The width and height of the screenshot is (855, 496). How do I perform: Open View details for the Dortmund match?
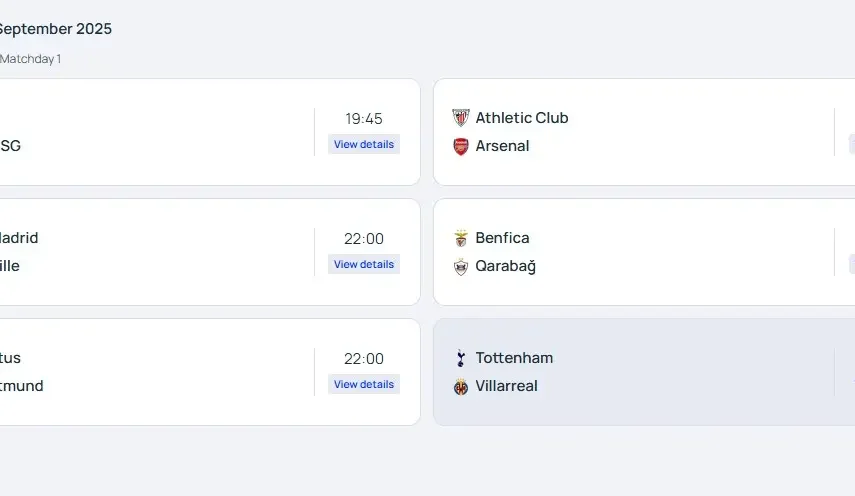(364, 384)
